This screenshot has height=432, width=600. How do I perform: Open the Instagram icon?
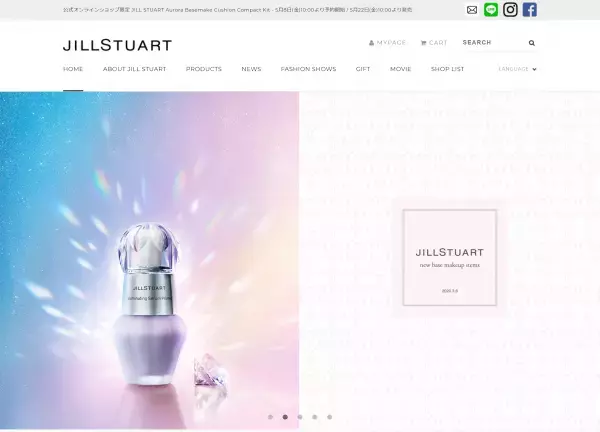pyautogui.click(x=510, y=10)
